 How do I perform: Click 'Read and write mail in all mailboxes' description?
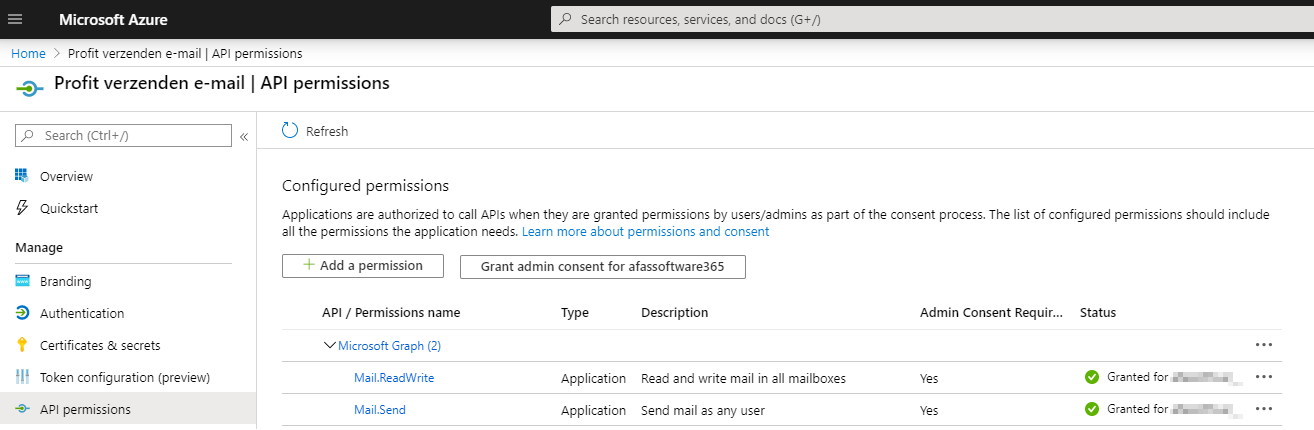tap(743, 379)
